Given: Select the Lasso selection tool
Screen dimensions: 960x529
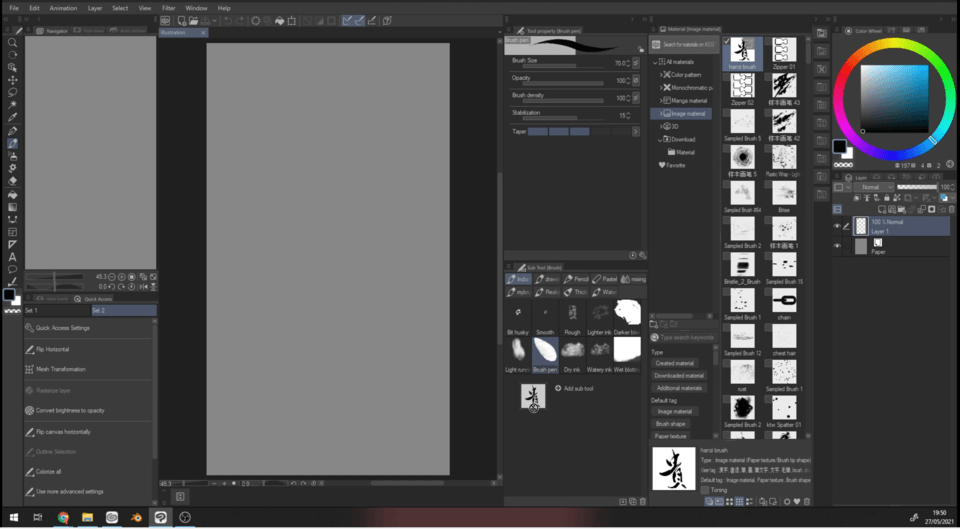Looking at the screenshot, I should 12,92.
